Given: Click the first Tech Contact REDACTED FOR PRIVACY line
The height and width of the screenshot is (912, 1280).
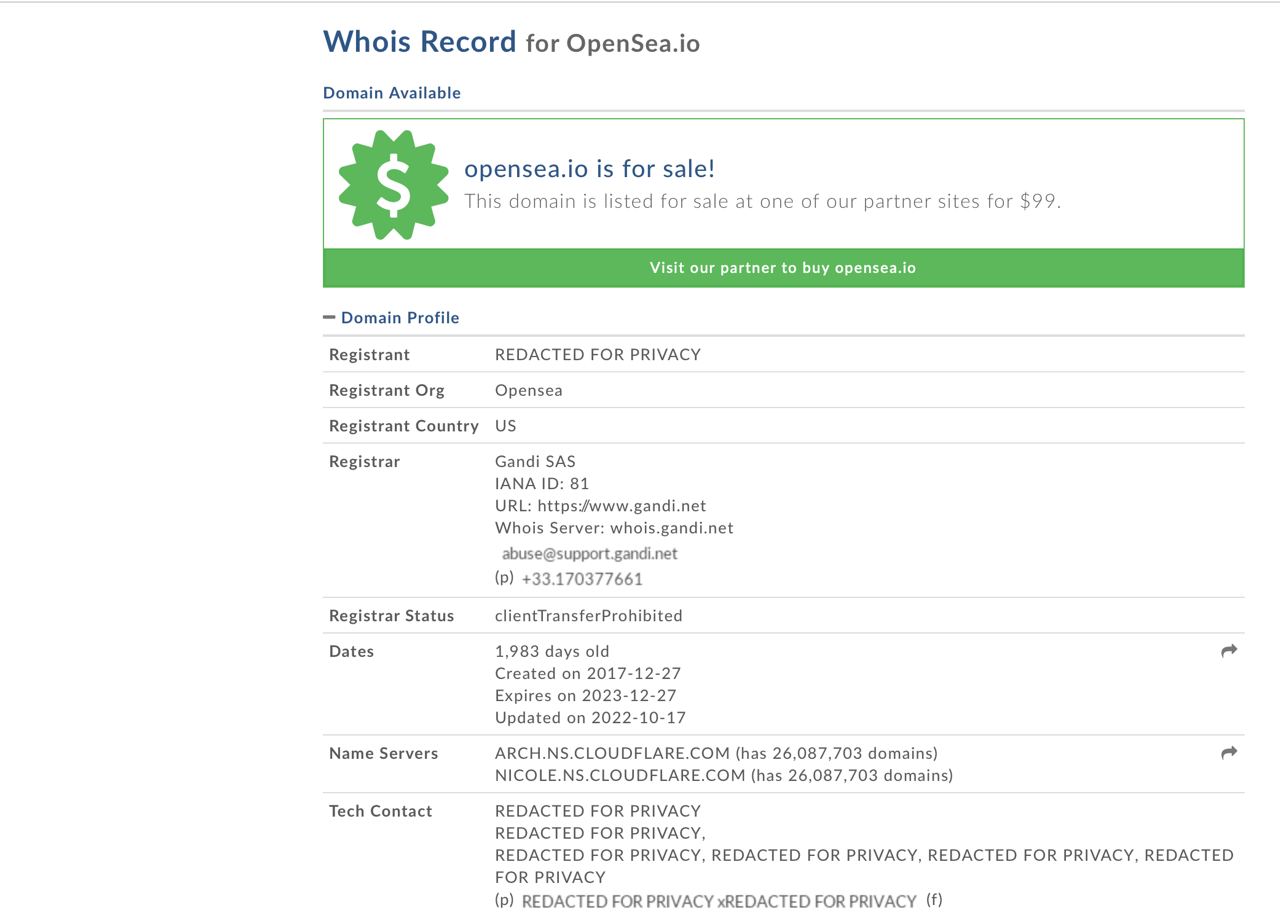Looking at the screenshot, I should (598, 811).
